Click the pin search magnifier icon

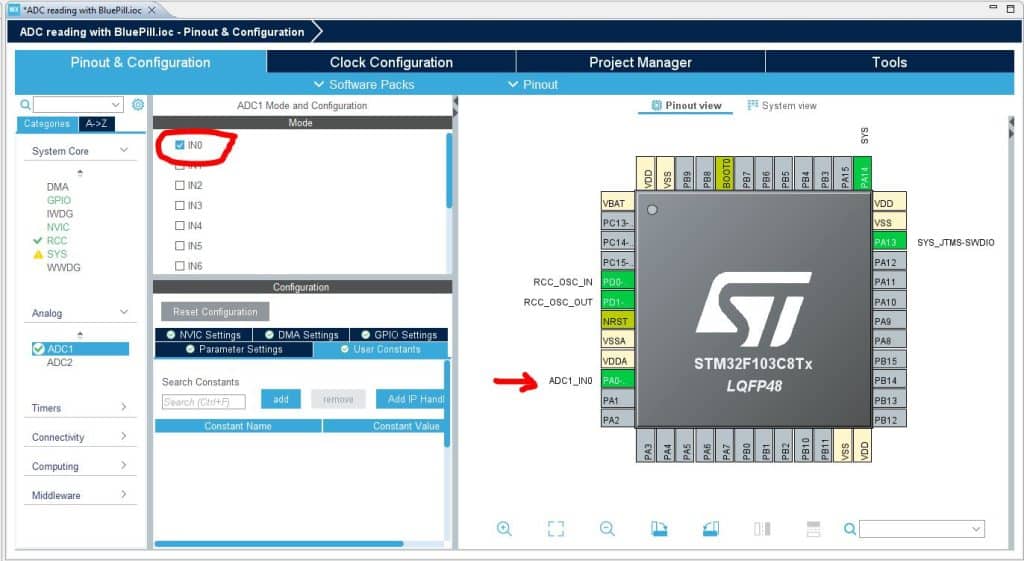point(850,528)
